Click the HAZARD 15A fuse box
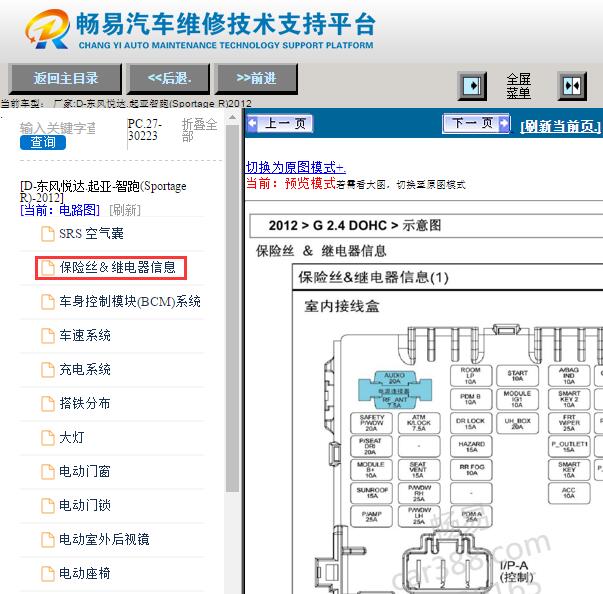The width and height of the screenshot is (603, 594). pyautogui.click(x=471, y=446)
